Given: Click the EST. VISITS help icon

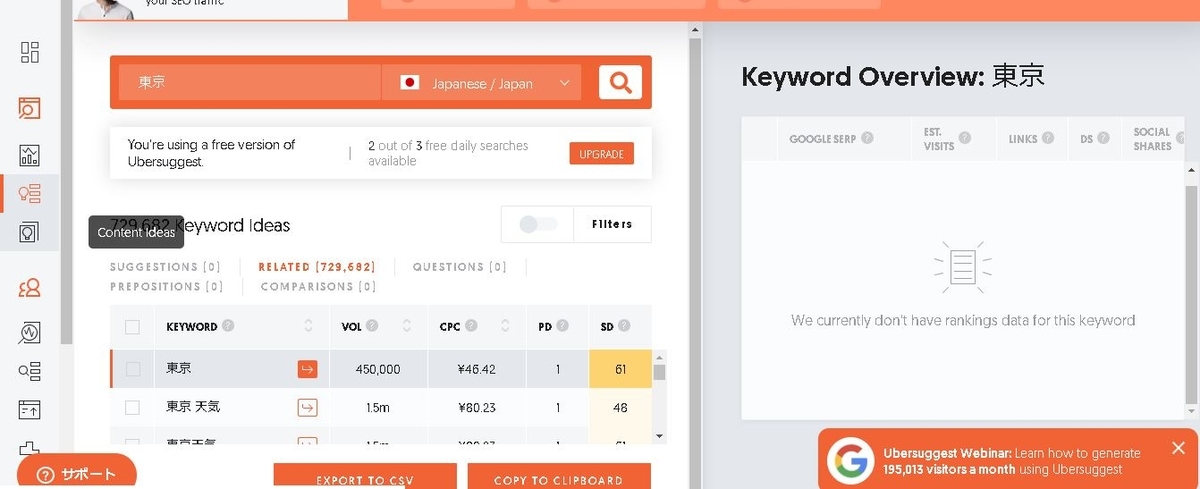Looking at the screenshot, I should [x=965, y=138].
